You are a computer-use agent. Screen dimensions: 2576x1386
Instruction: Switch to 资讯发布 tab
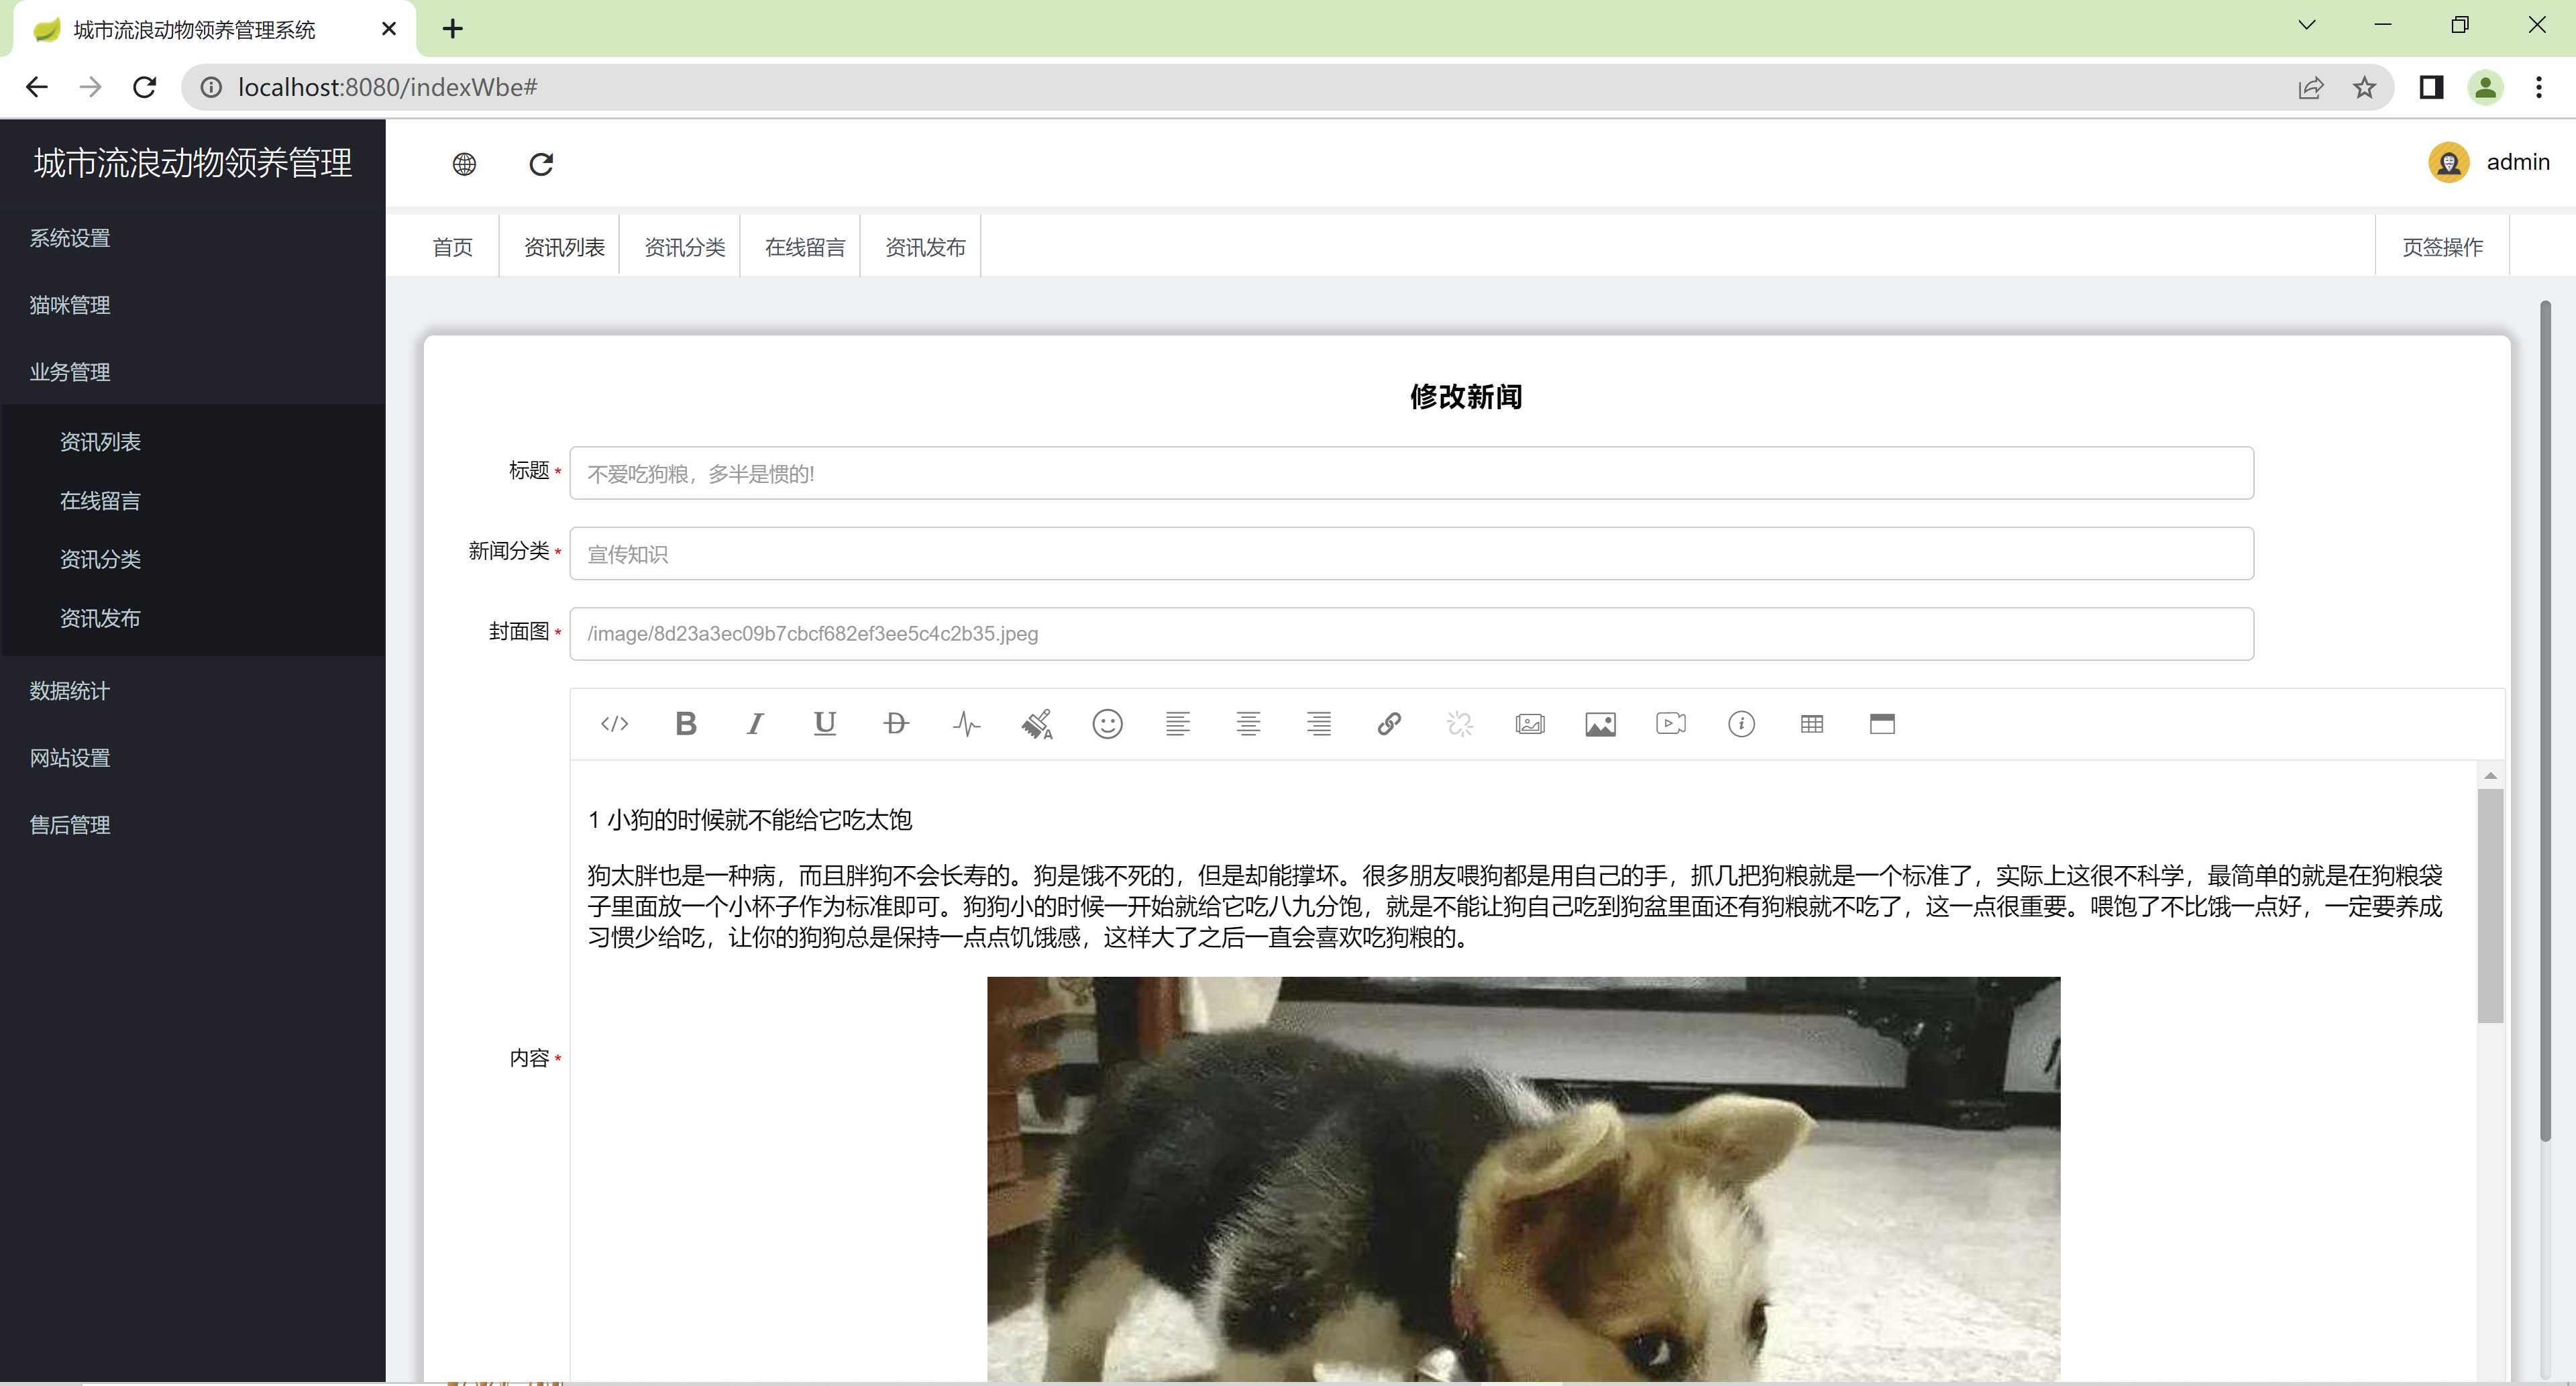[925, 247]
